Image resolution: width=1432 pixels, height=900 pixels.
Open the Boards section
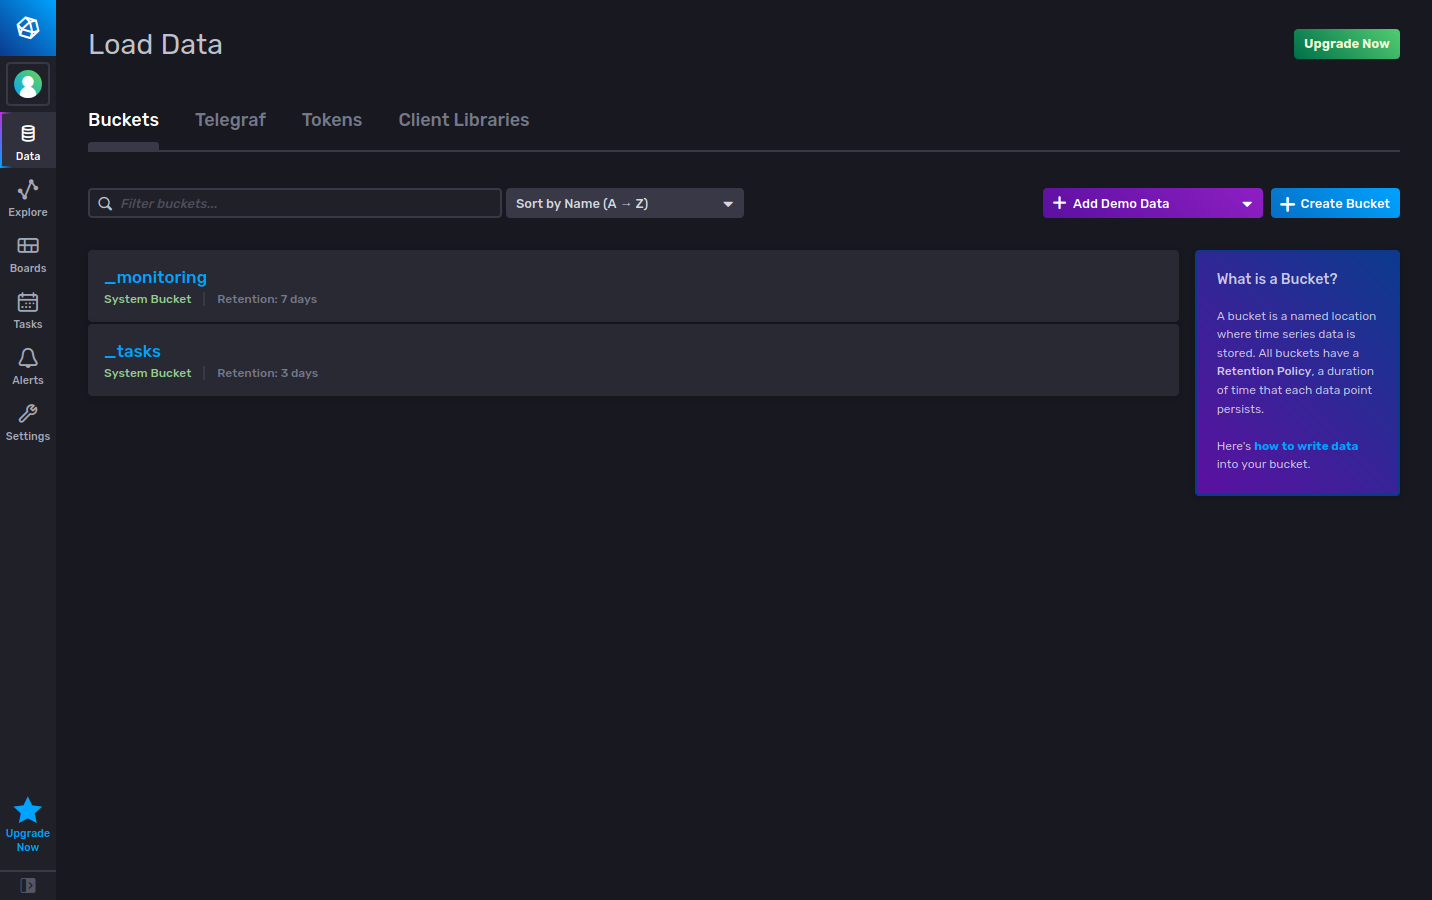(28, 254)
